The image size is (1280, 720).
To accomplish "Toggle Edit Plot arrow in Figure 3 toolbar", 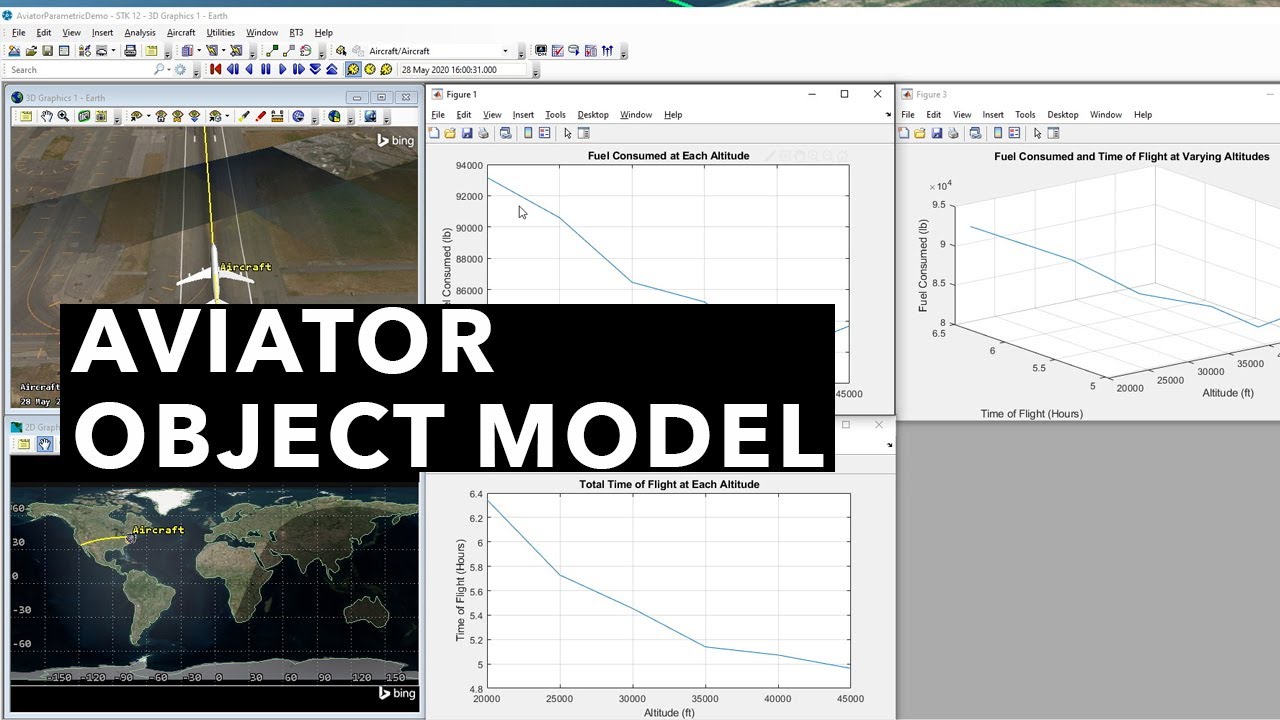I will pos(1037,132).
